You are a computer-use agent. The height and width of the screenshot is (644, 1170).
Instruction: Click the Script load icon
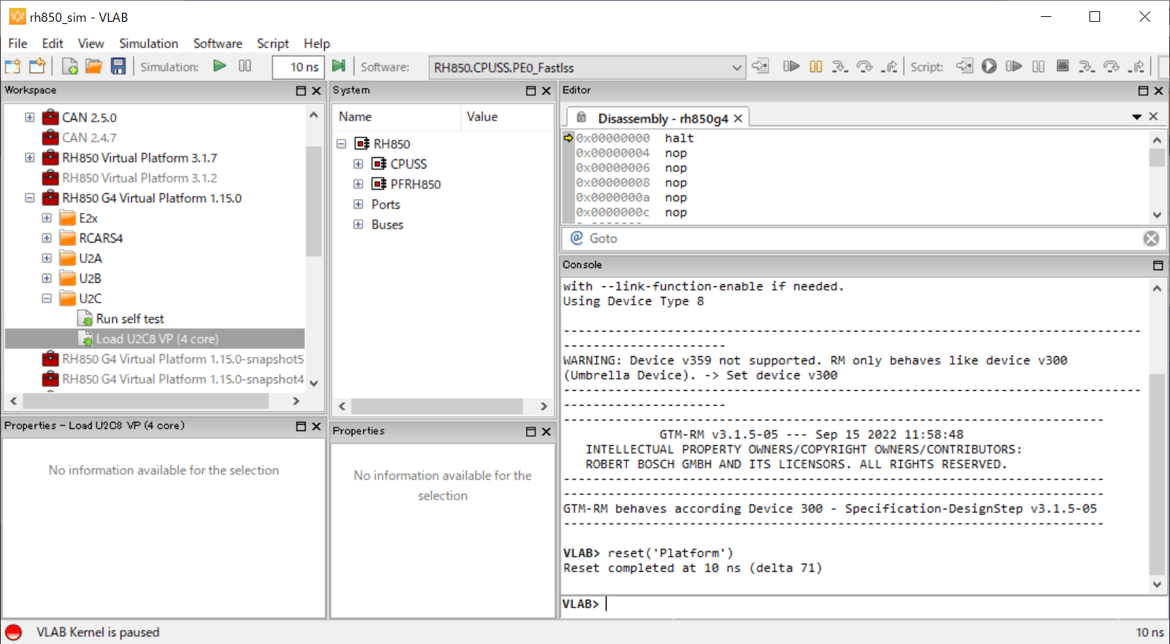click(964, 66)
